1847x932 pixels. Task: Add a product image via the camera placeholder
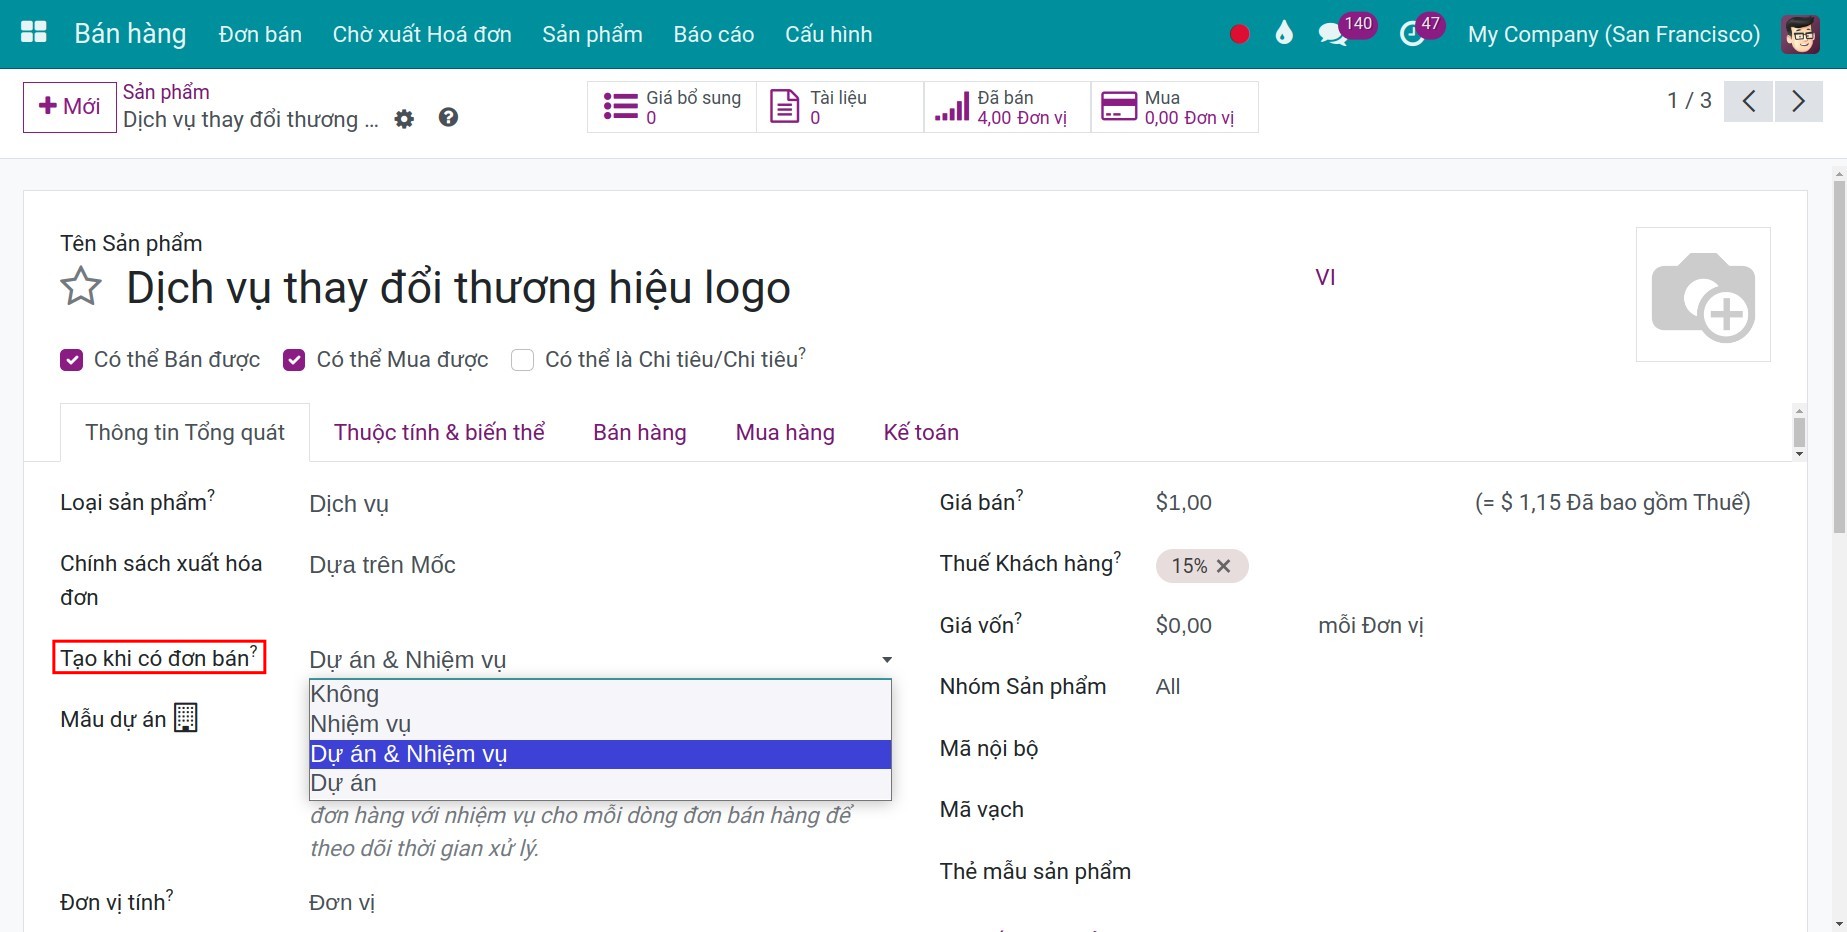[x=1703, y=294]
